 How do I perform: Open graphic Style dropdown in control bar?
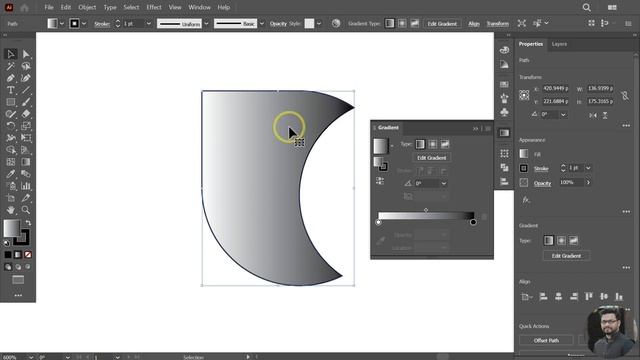point(319,24)
